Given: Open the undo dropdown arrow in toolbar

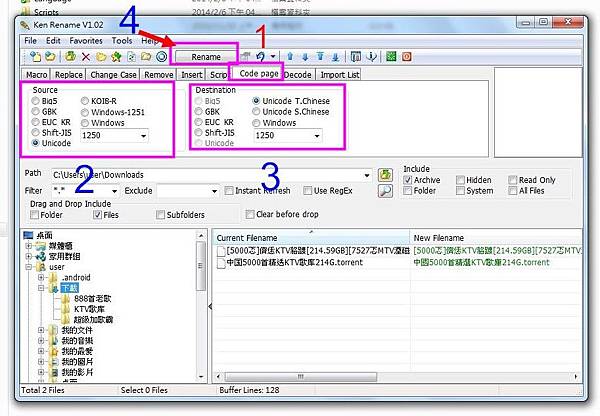Looking at the screenshot, I should (273, 56).
